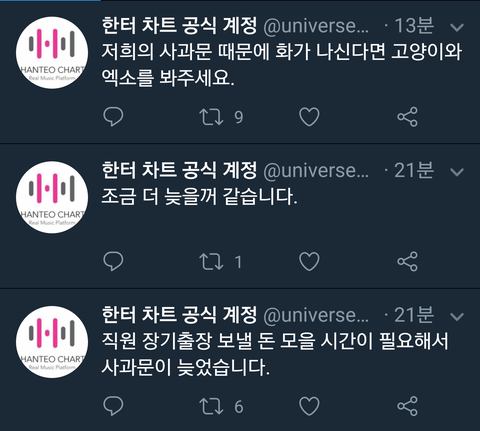Share the 13분 tweet
The height and width of the screenshot is (431, 480).
tap(407, 117)
